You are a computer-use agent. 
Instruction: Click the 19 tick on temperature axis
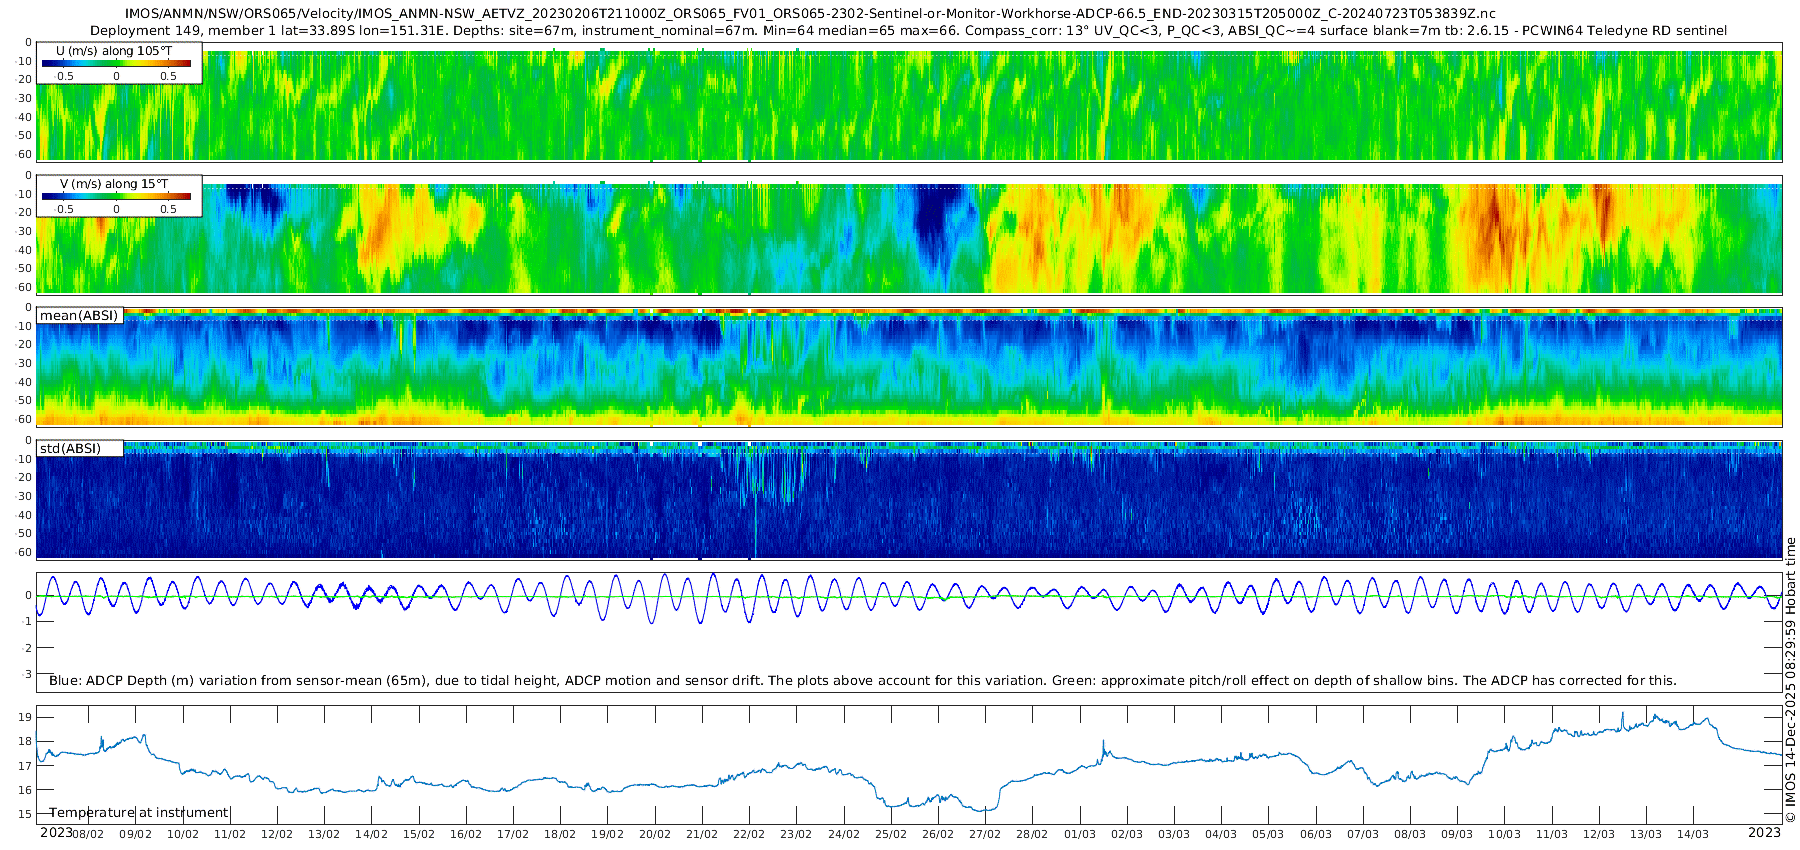[x=25, y=717]
